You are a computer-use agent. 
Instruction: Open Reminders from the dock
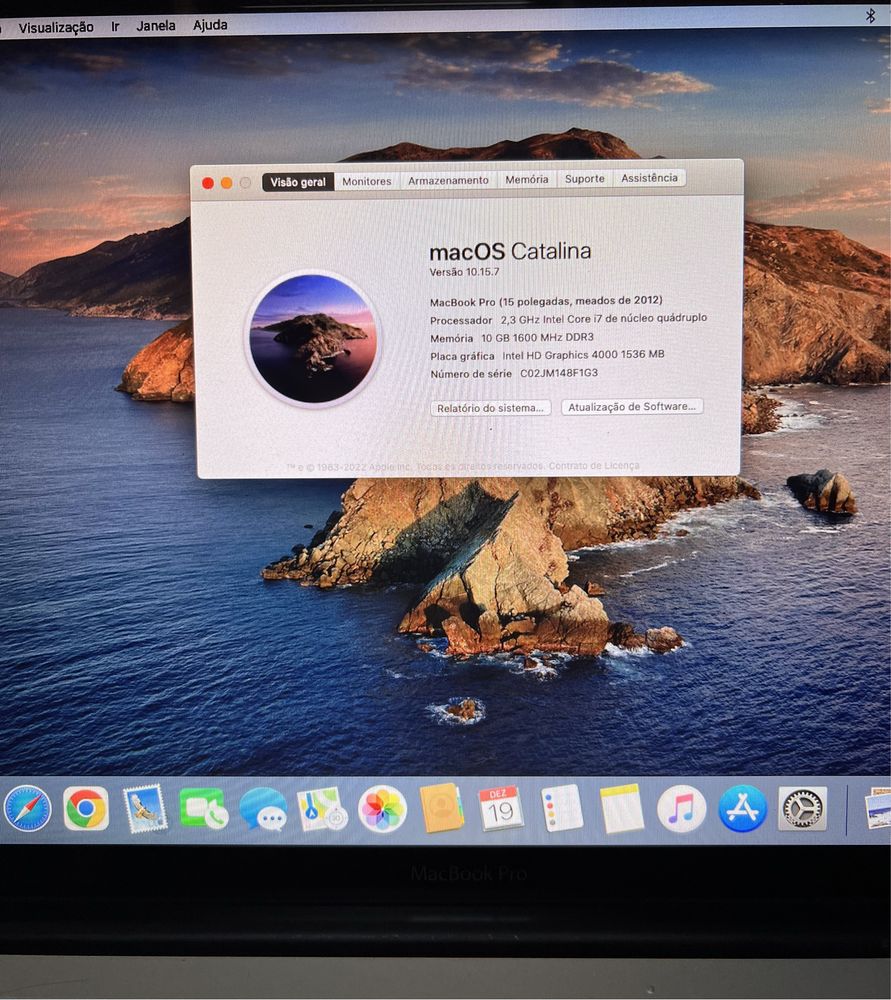(x=561, y=808)
